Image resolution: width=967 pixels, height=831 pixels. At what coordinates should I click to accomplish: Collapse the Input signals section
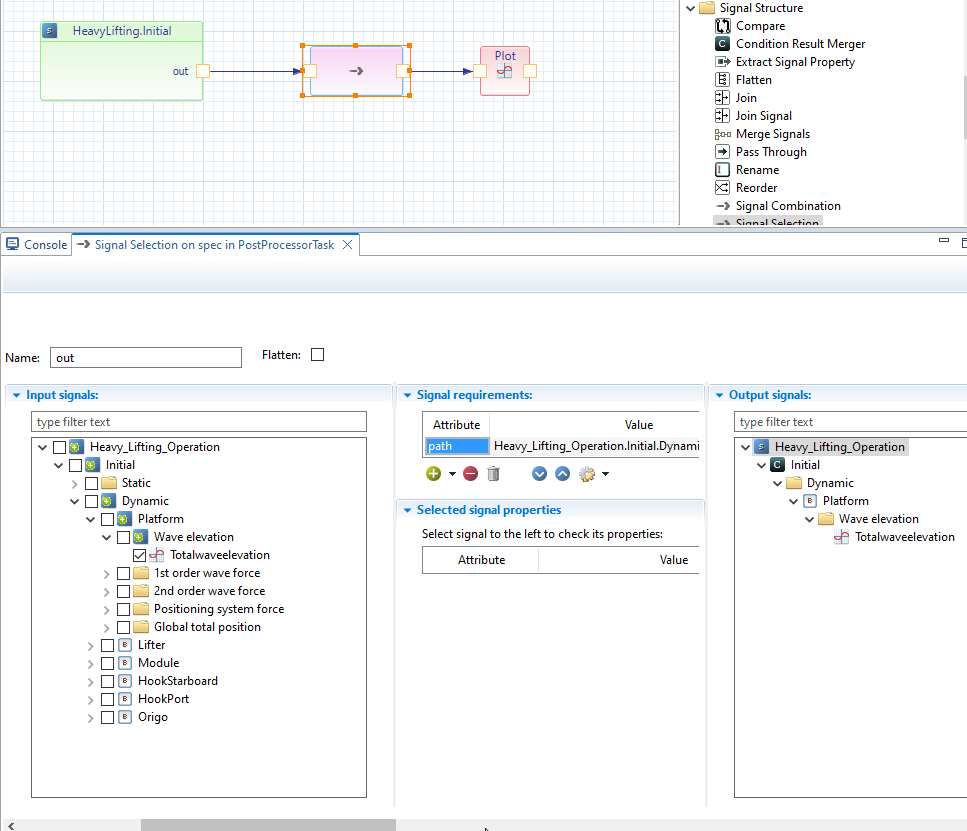coord(17,395)
